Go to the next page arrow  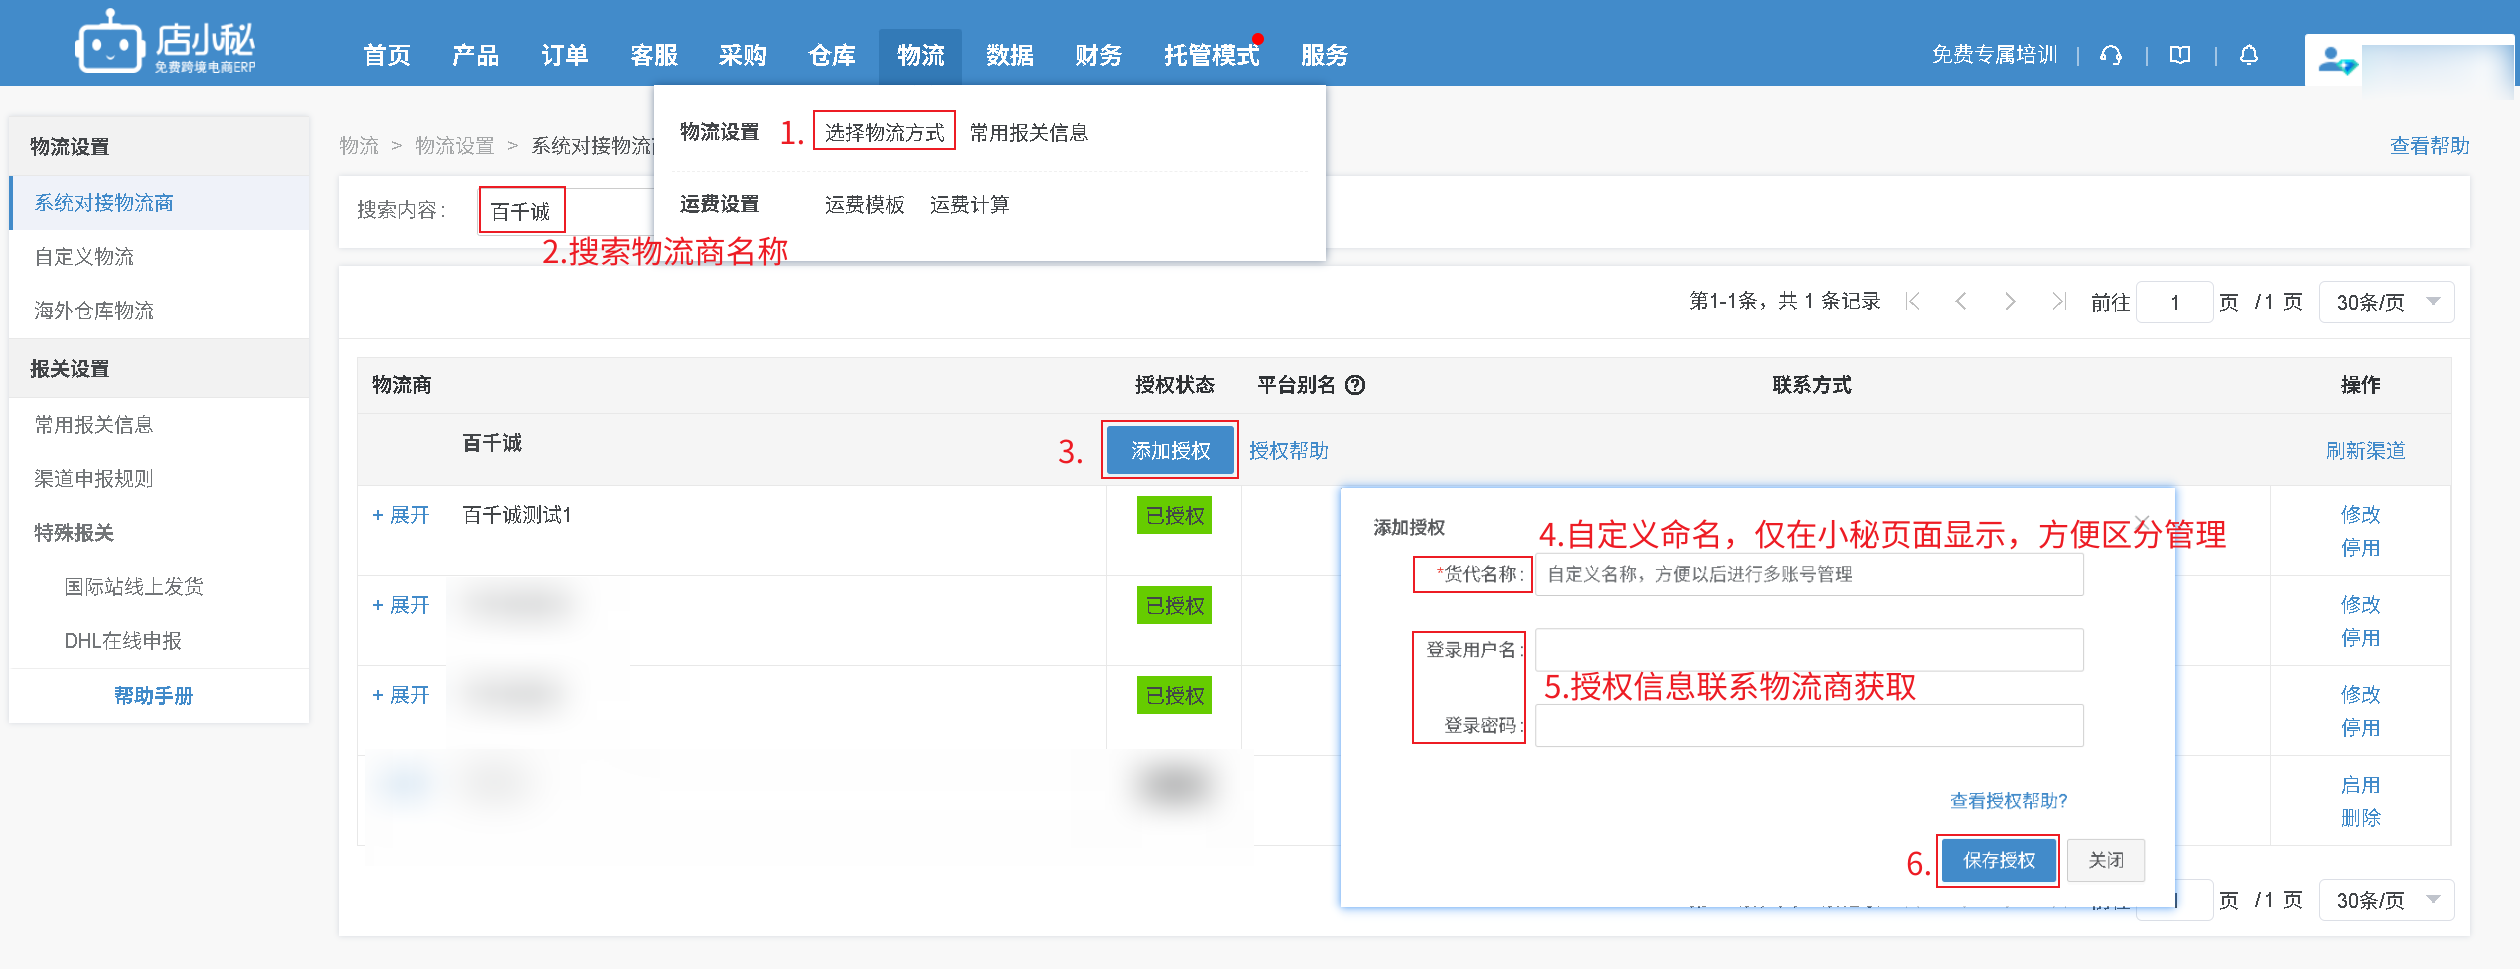(x=2010, y=301)
